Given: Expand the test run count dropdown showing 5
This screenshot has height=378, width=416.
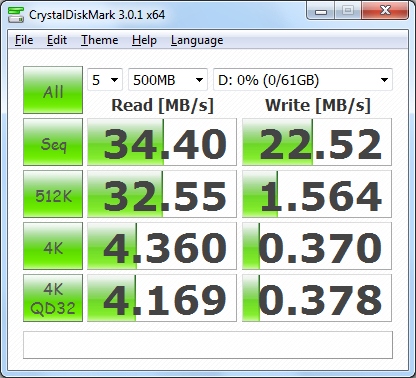Looking at the screenshot, I should 105,80.
